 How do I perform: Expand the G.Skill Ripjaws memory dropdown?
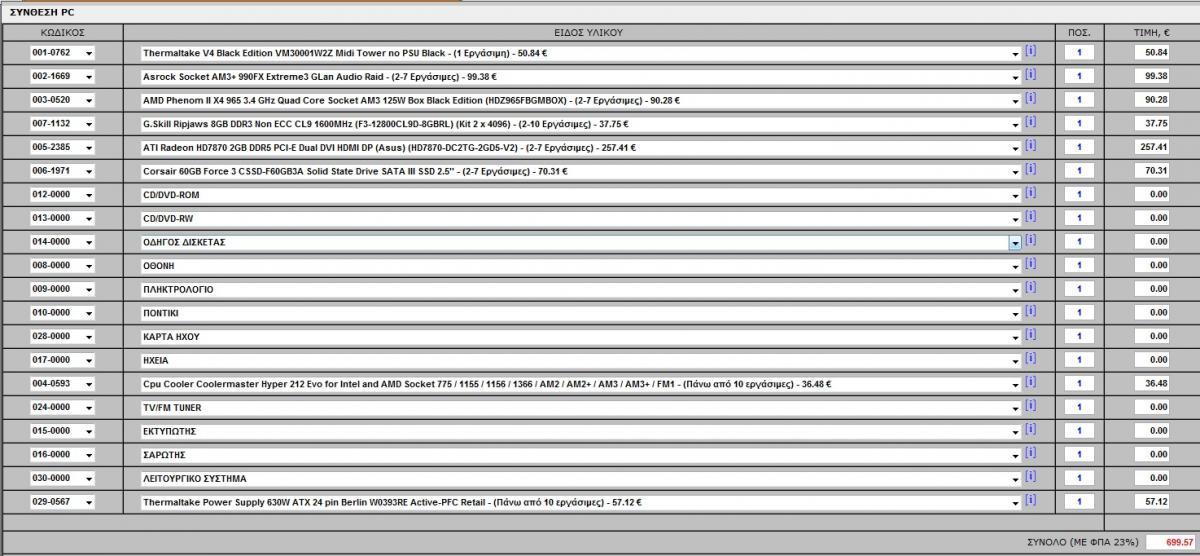click(x=580, y=124)
